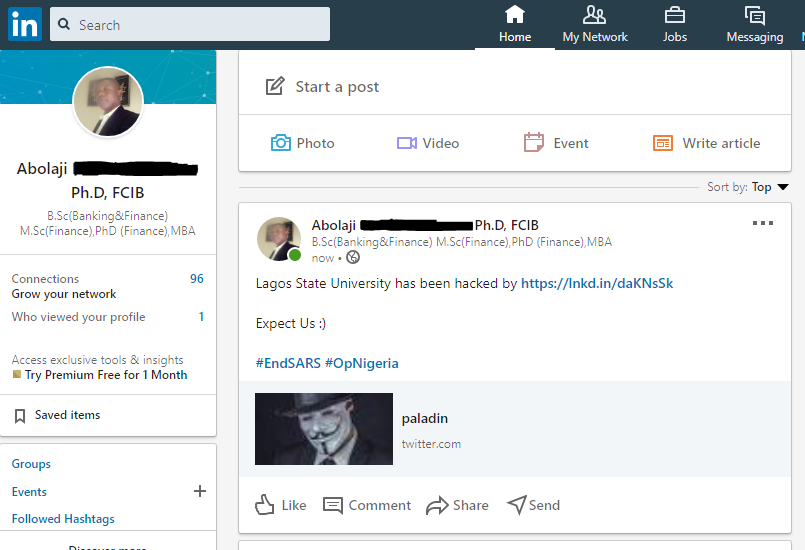Click the Share arrow icon

437,505
